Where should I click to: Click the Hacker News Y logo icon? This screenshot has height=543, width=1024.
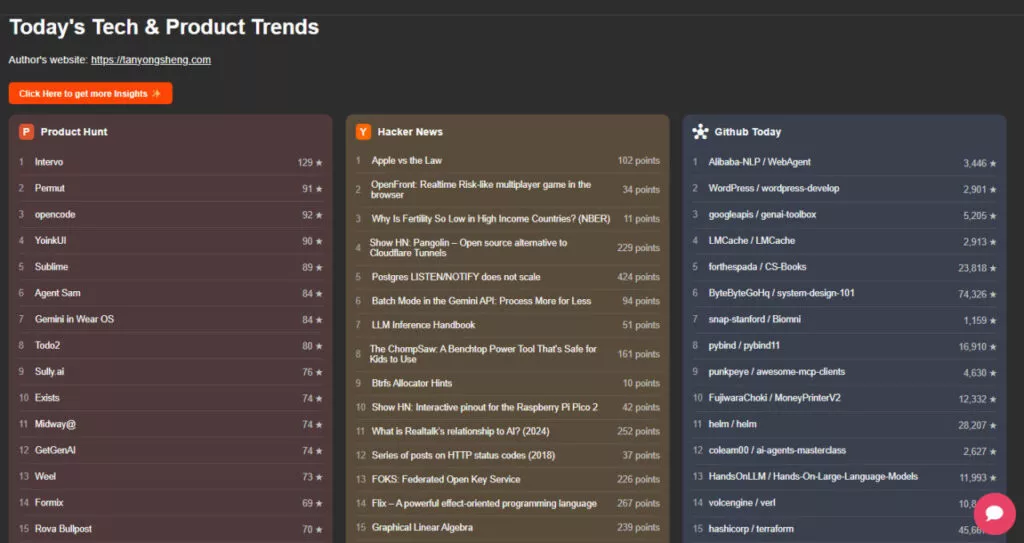363,132
